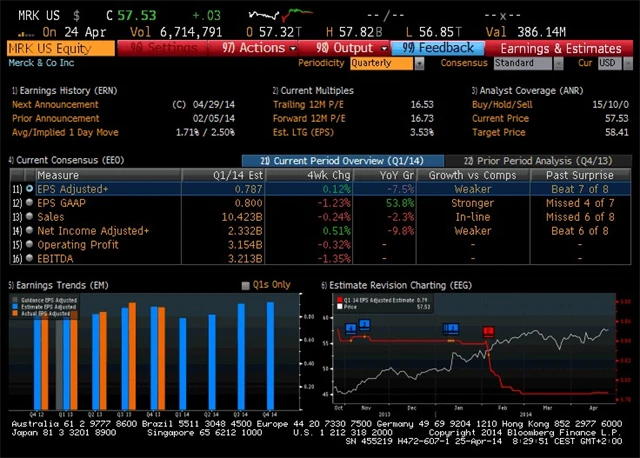The width and height of the screenshot is (640, 458).
Task: Click the red legend icon for EPS Adjusted Estimate
Action: [x=341, y=298]
